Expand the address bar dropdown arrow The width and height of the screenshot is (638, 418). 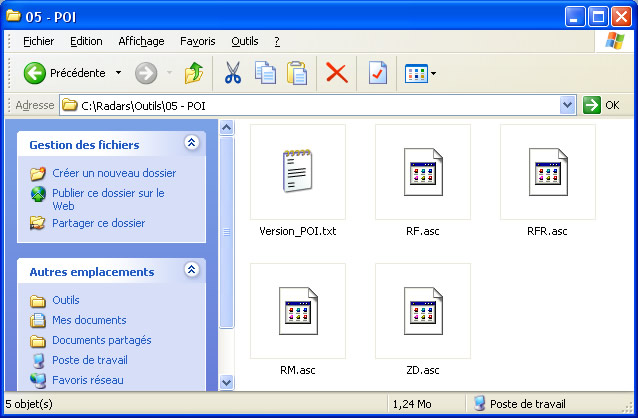[x=568, y=105]
